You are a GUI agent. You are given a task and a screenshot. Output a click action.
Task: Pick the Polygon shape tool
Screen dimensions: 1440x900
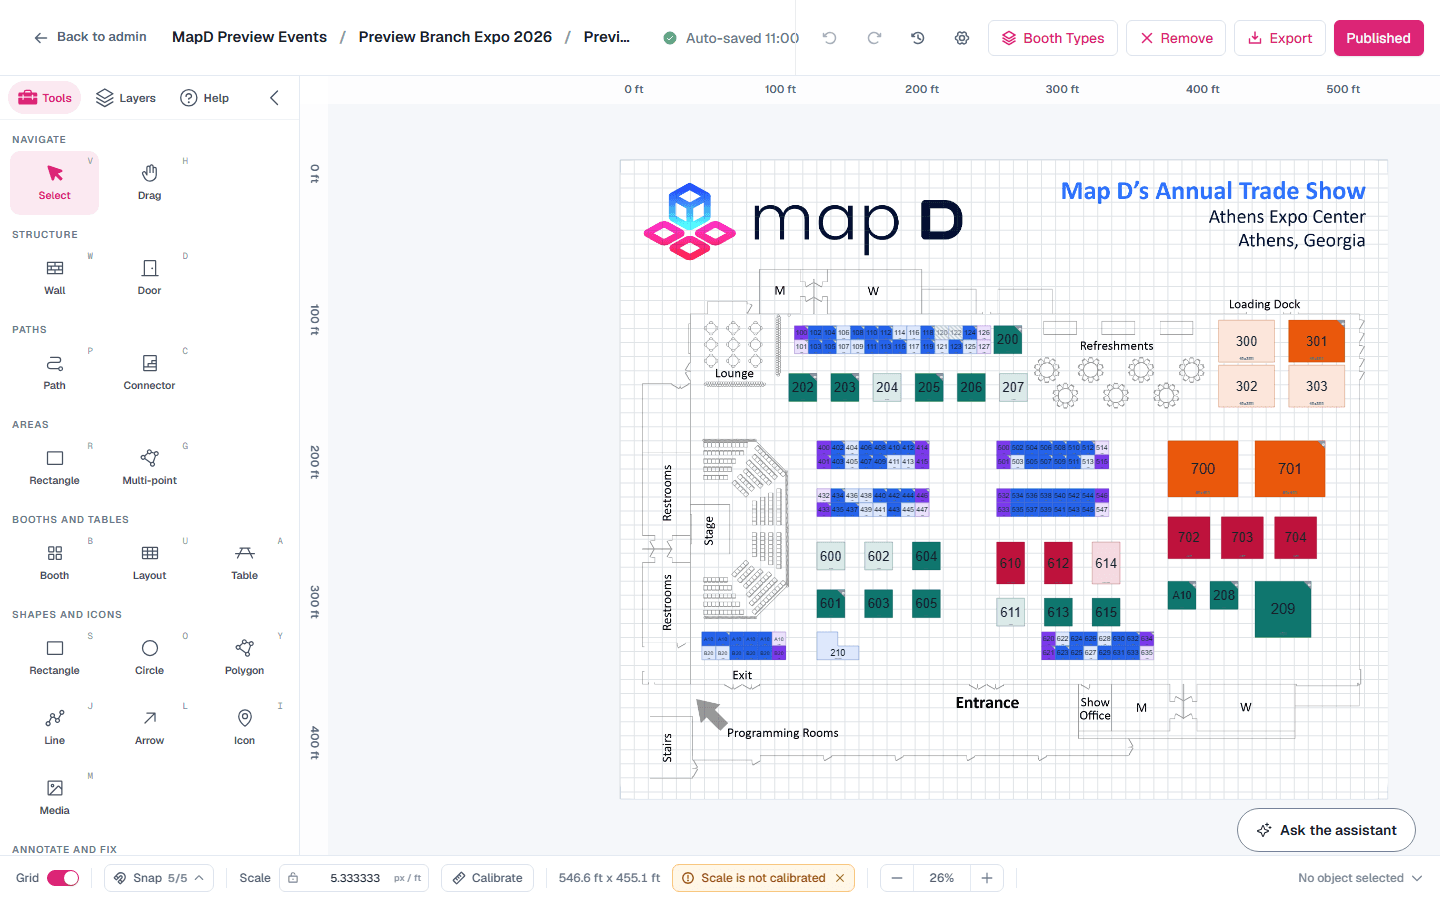(244, 657)
